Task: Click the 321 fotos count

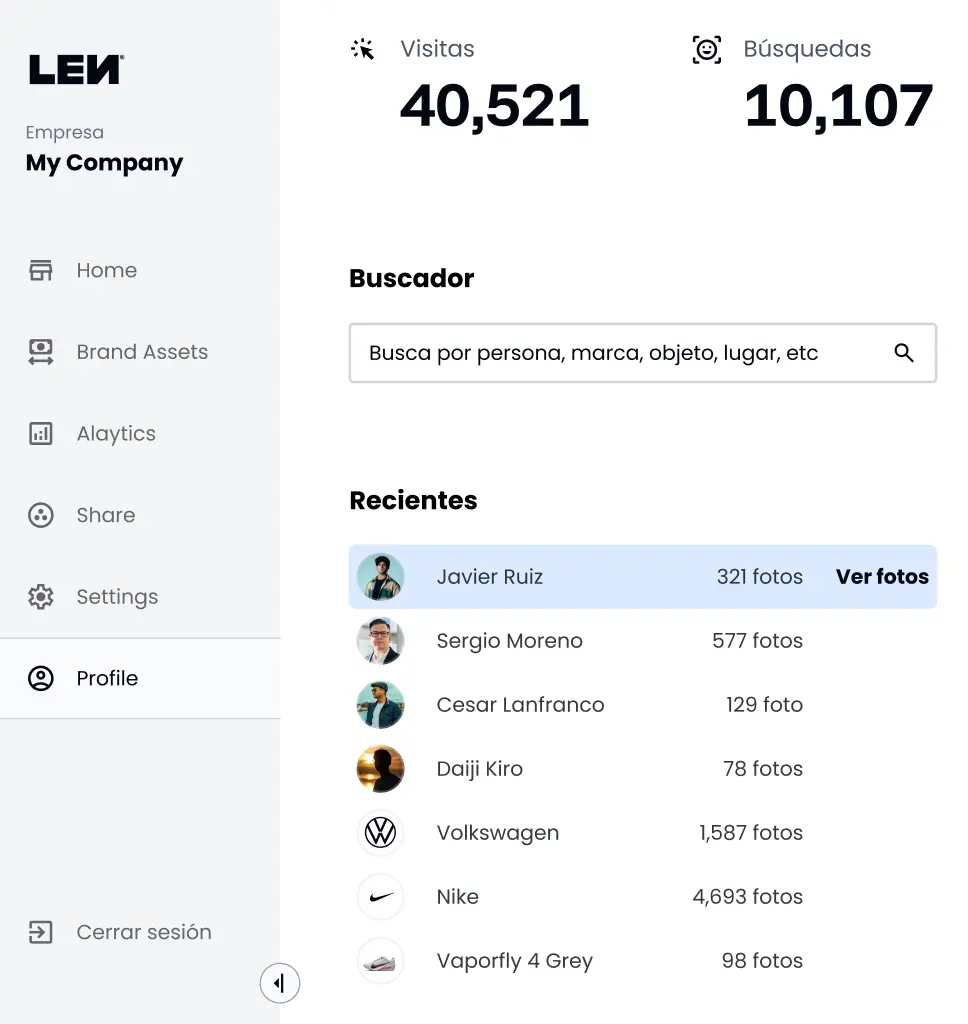Action: coord(760,577)
